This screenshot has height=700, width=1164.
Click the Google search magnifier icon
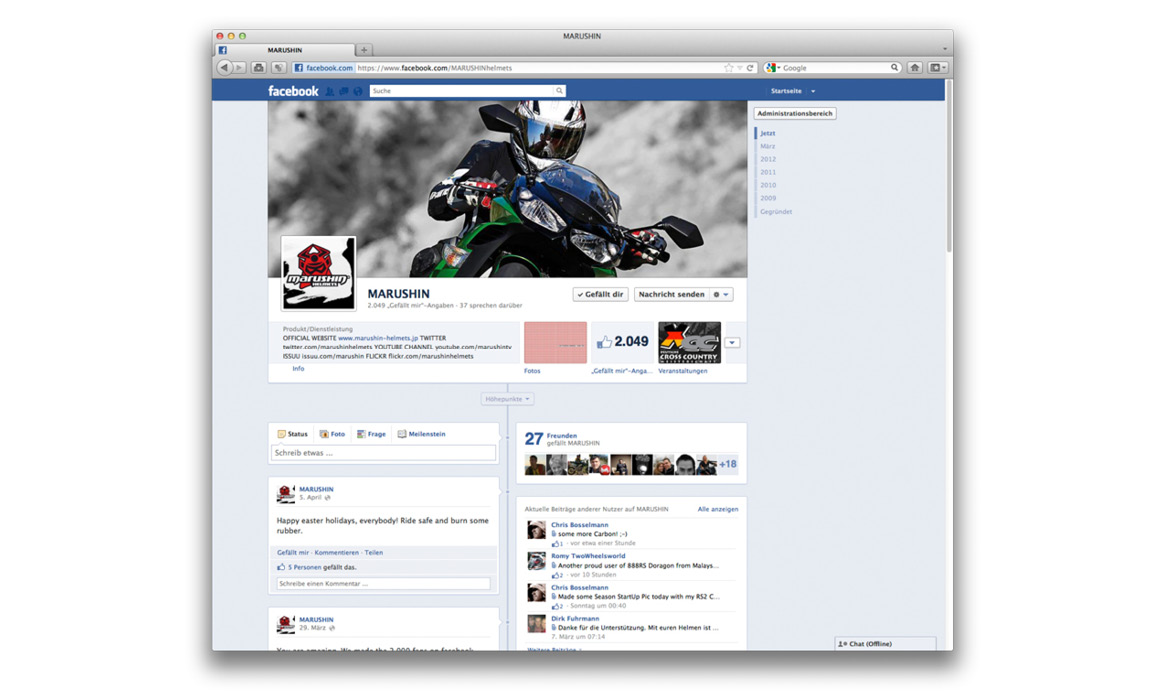[895, 68]
